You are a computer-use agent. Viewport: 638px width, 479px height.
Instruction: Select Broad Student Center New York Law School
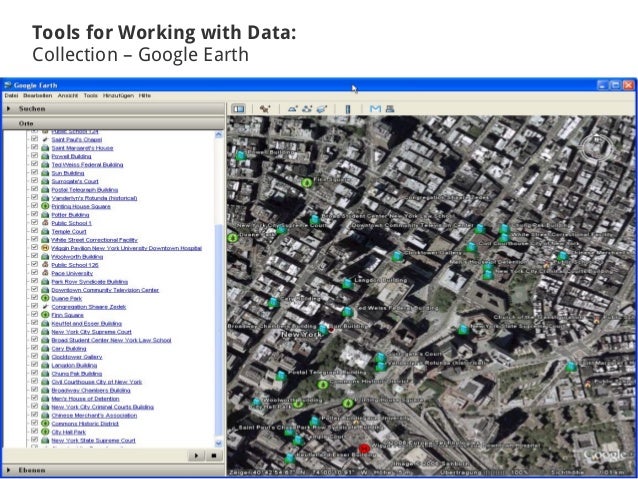[x=111, y=340]
